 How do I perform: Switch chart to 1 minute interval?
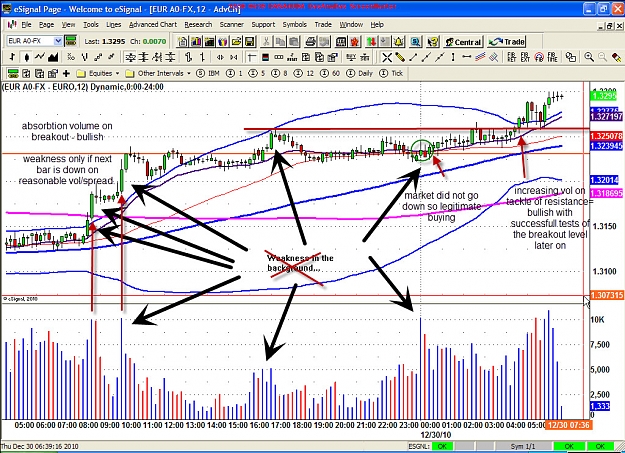point(234,73)
